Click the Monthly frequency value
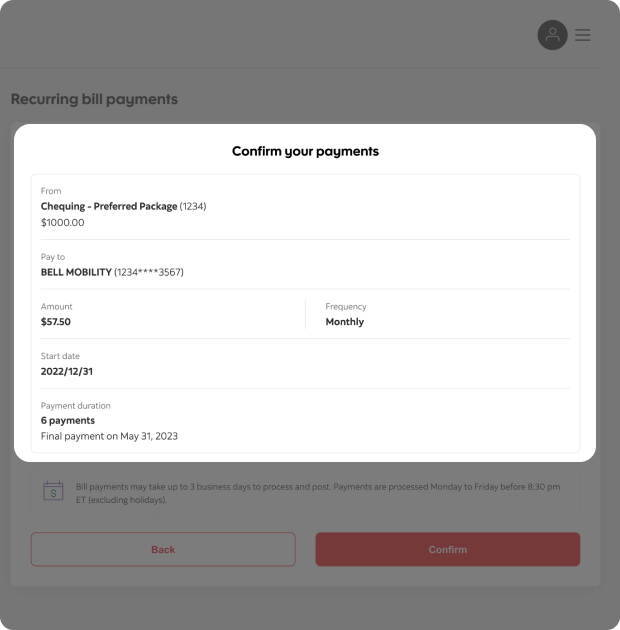Screen dimensions: 620x630 [x=345, y=322]
